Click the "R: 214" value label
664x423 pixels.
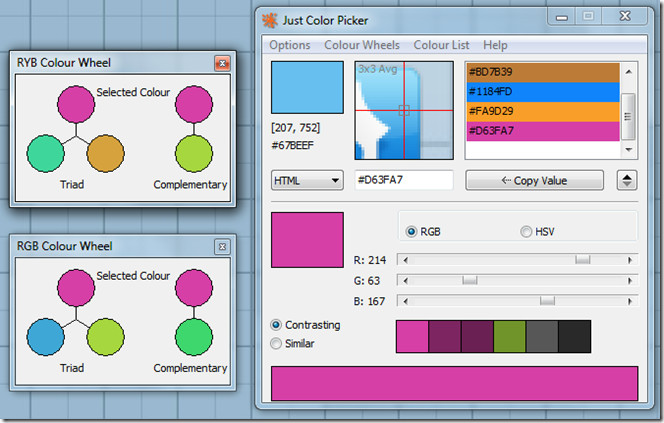tap(370, 260)
